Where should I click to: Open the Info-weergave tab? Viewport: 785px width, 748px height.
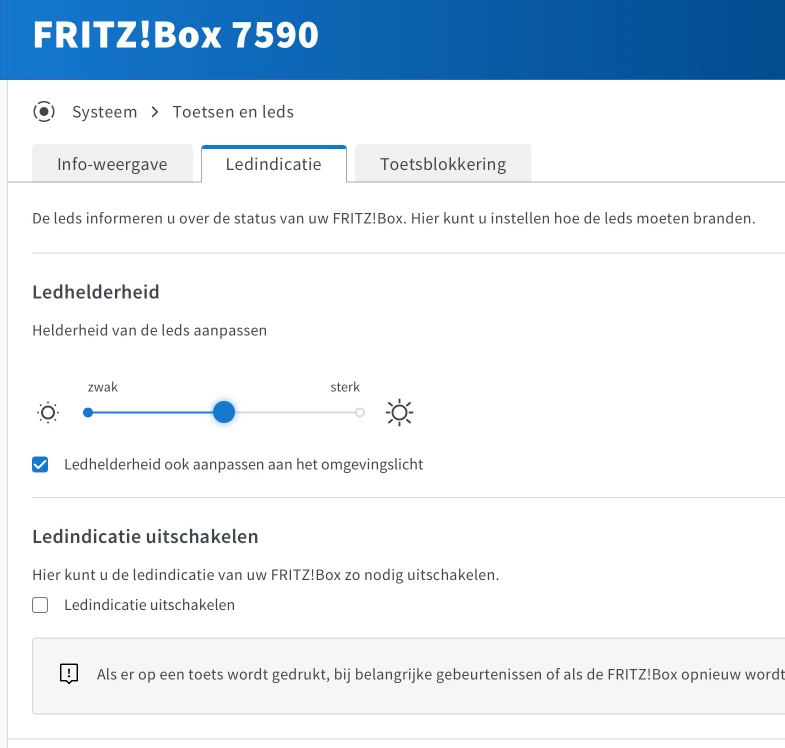pos(112,164)
